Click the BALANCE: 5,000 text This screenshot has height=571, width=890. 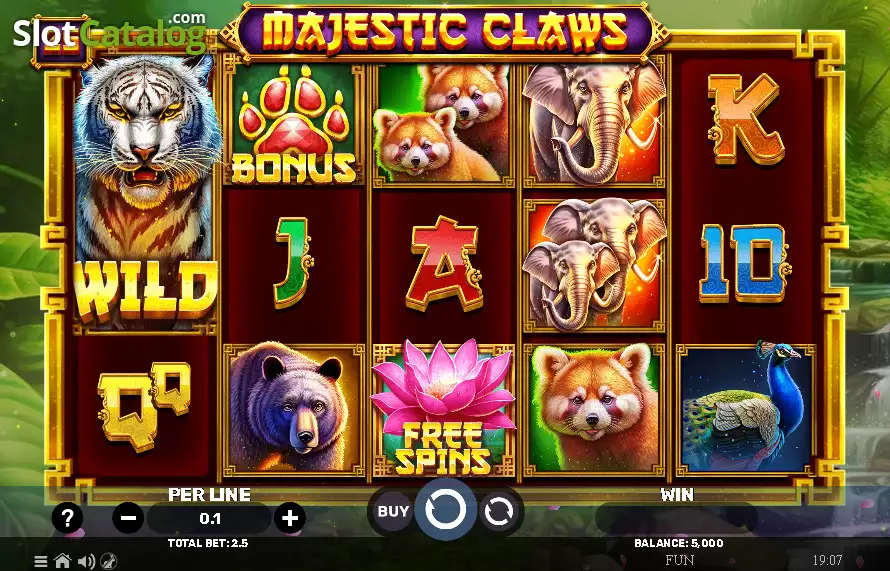[679, 543]
